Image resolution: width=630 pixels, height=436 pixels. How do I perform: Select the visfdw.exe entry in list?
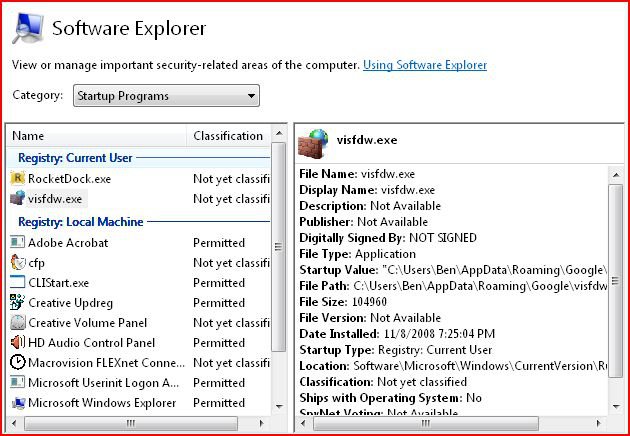(55, 199)
